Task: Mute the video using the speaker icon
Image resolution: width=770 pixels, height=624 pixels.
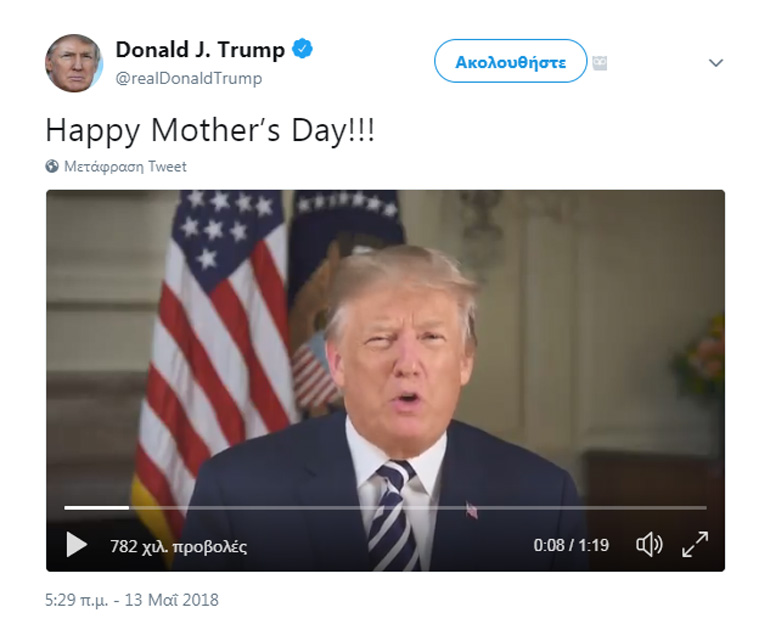Action: pos(649,545)
